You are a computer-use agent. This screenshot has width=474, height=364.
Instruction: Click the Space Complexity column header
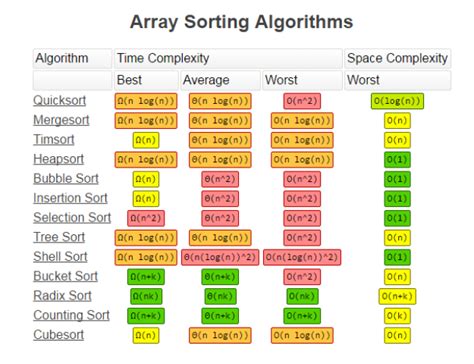(x=398, y=58)
